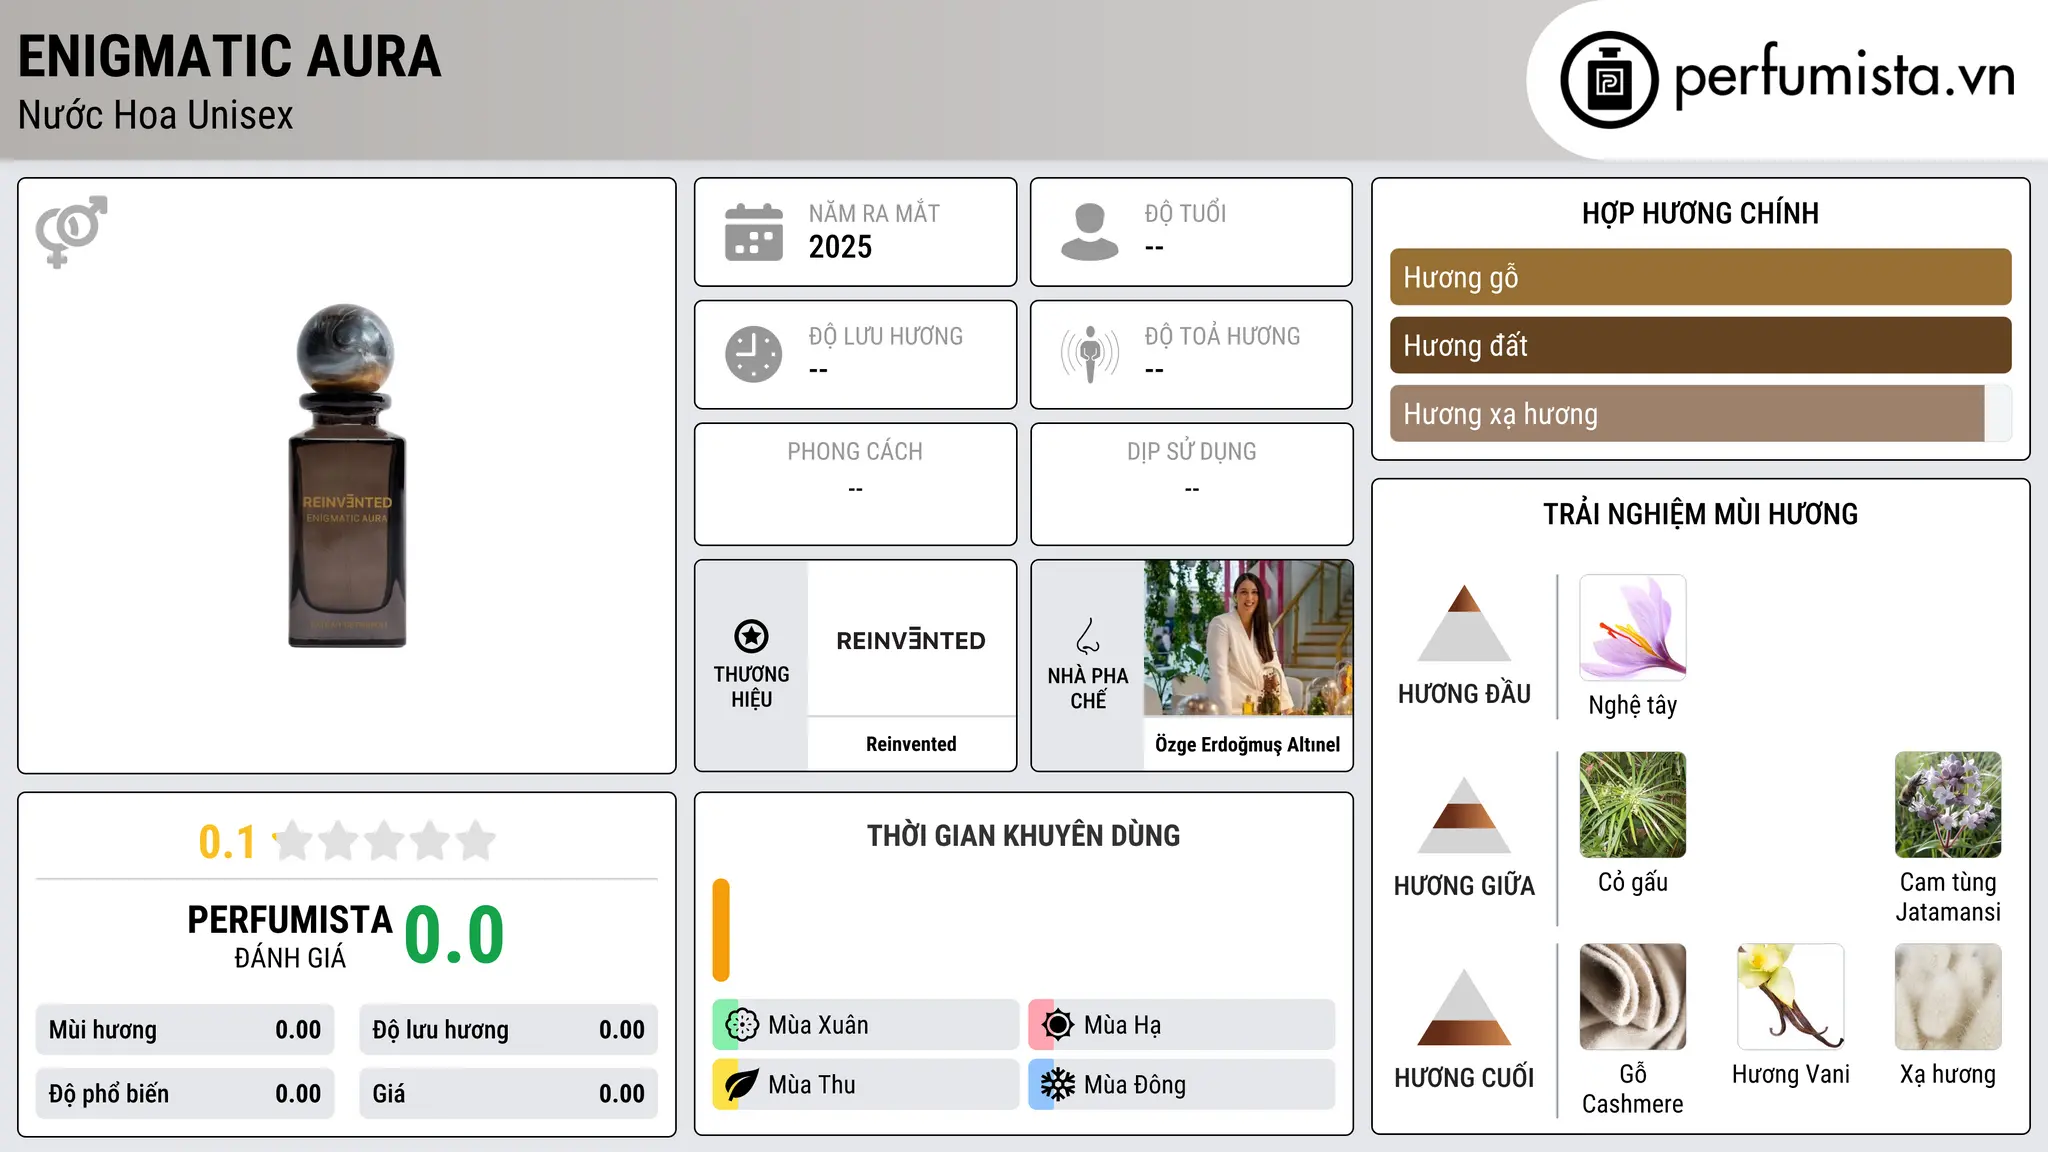
Task: Open the Hương Vani note thumbnail
Action: click(1791, 997)
